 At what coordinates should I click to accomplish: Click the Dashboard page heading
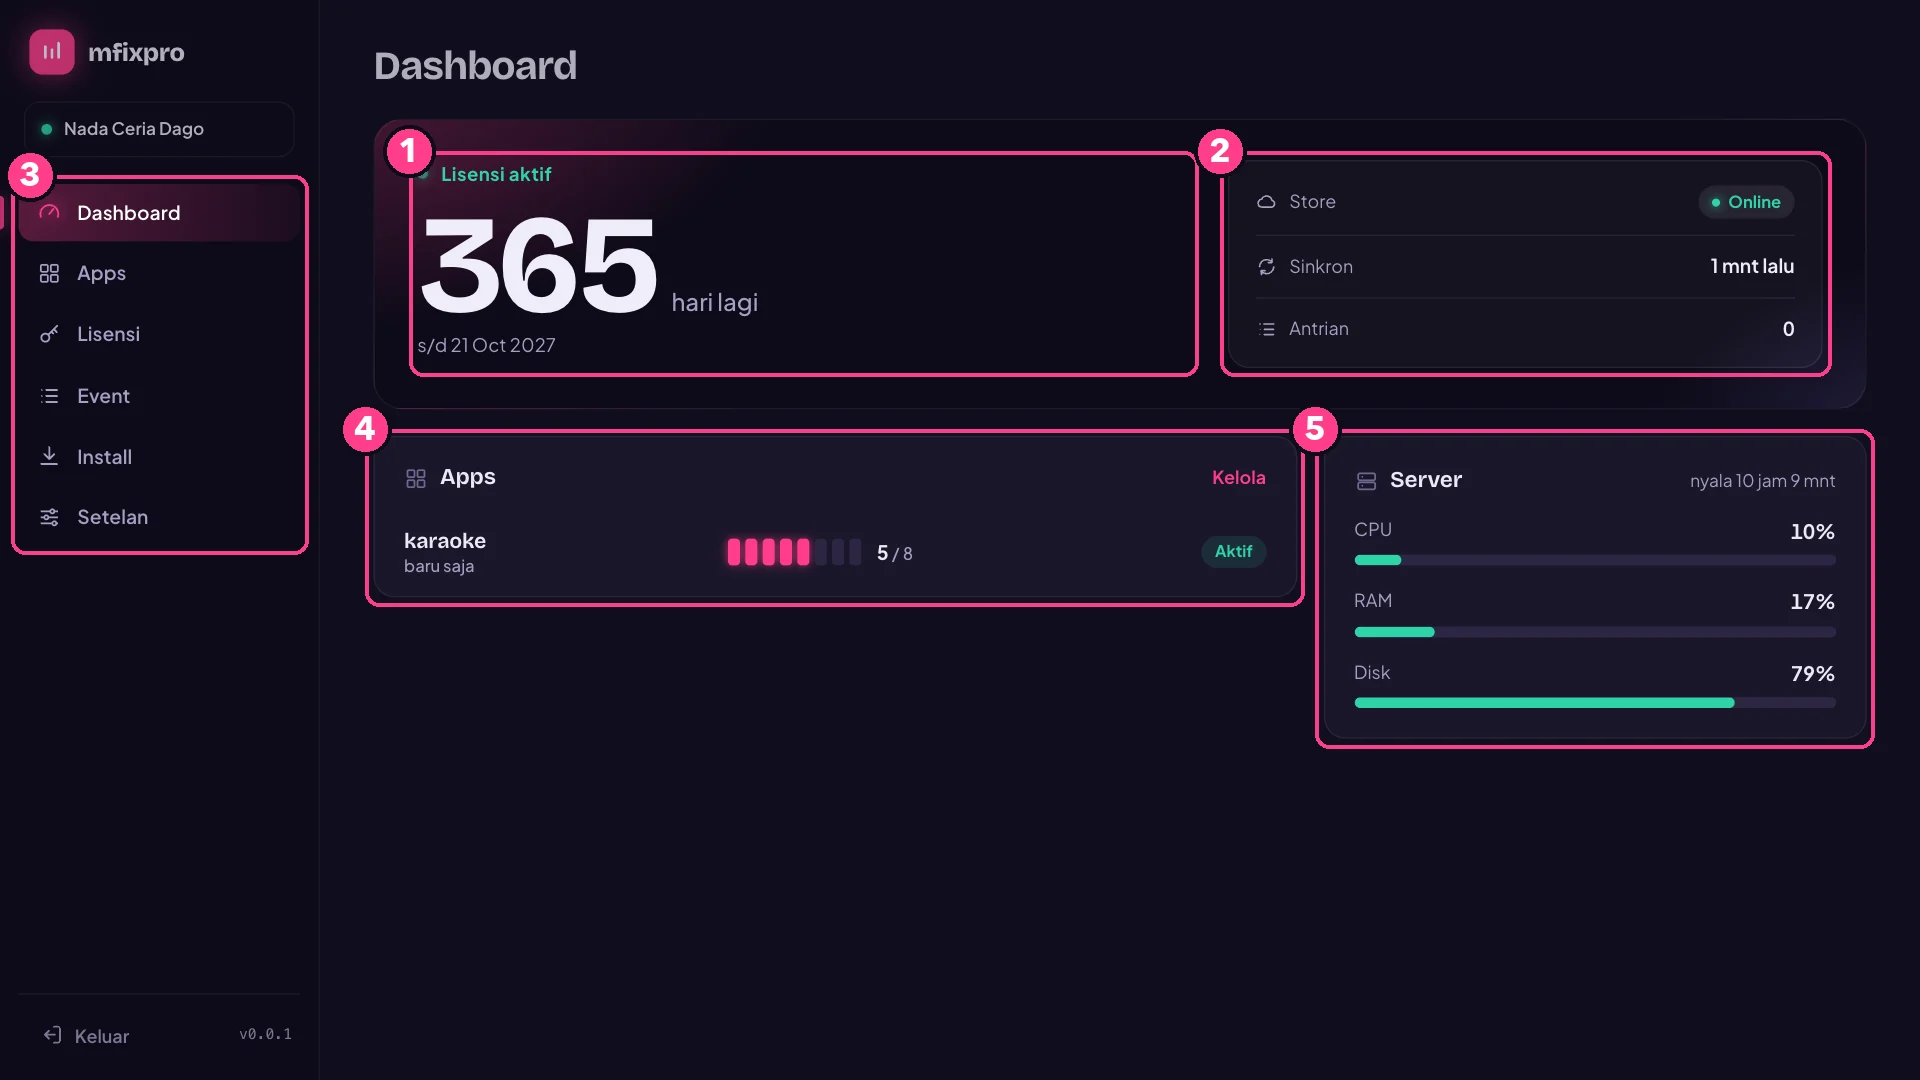(475, 66)
